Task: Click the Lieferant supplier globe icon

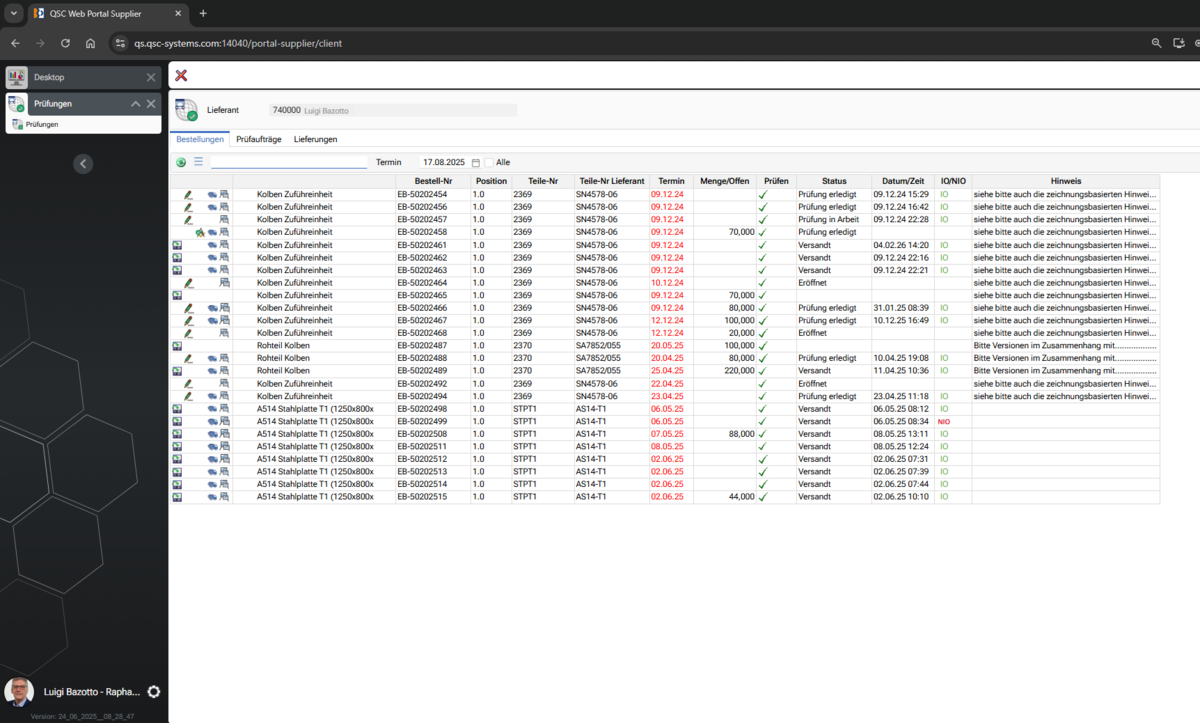Action: 186,110
